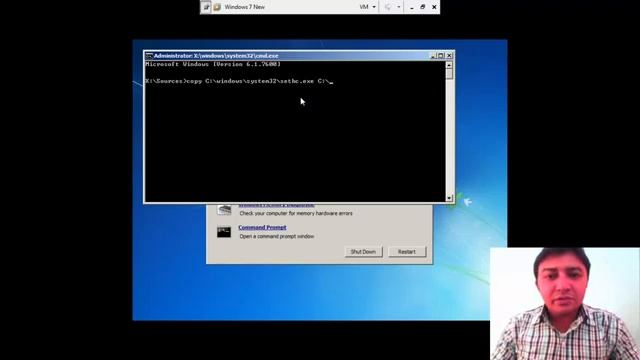Click the Restart button
This screenshot has width=640, height=360.
coord(407,252)
